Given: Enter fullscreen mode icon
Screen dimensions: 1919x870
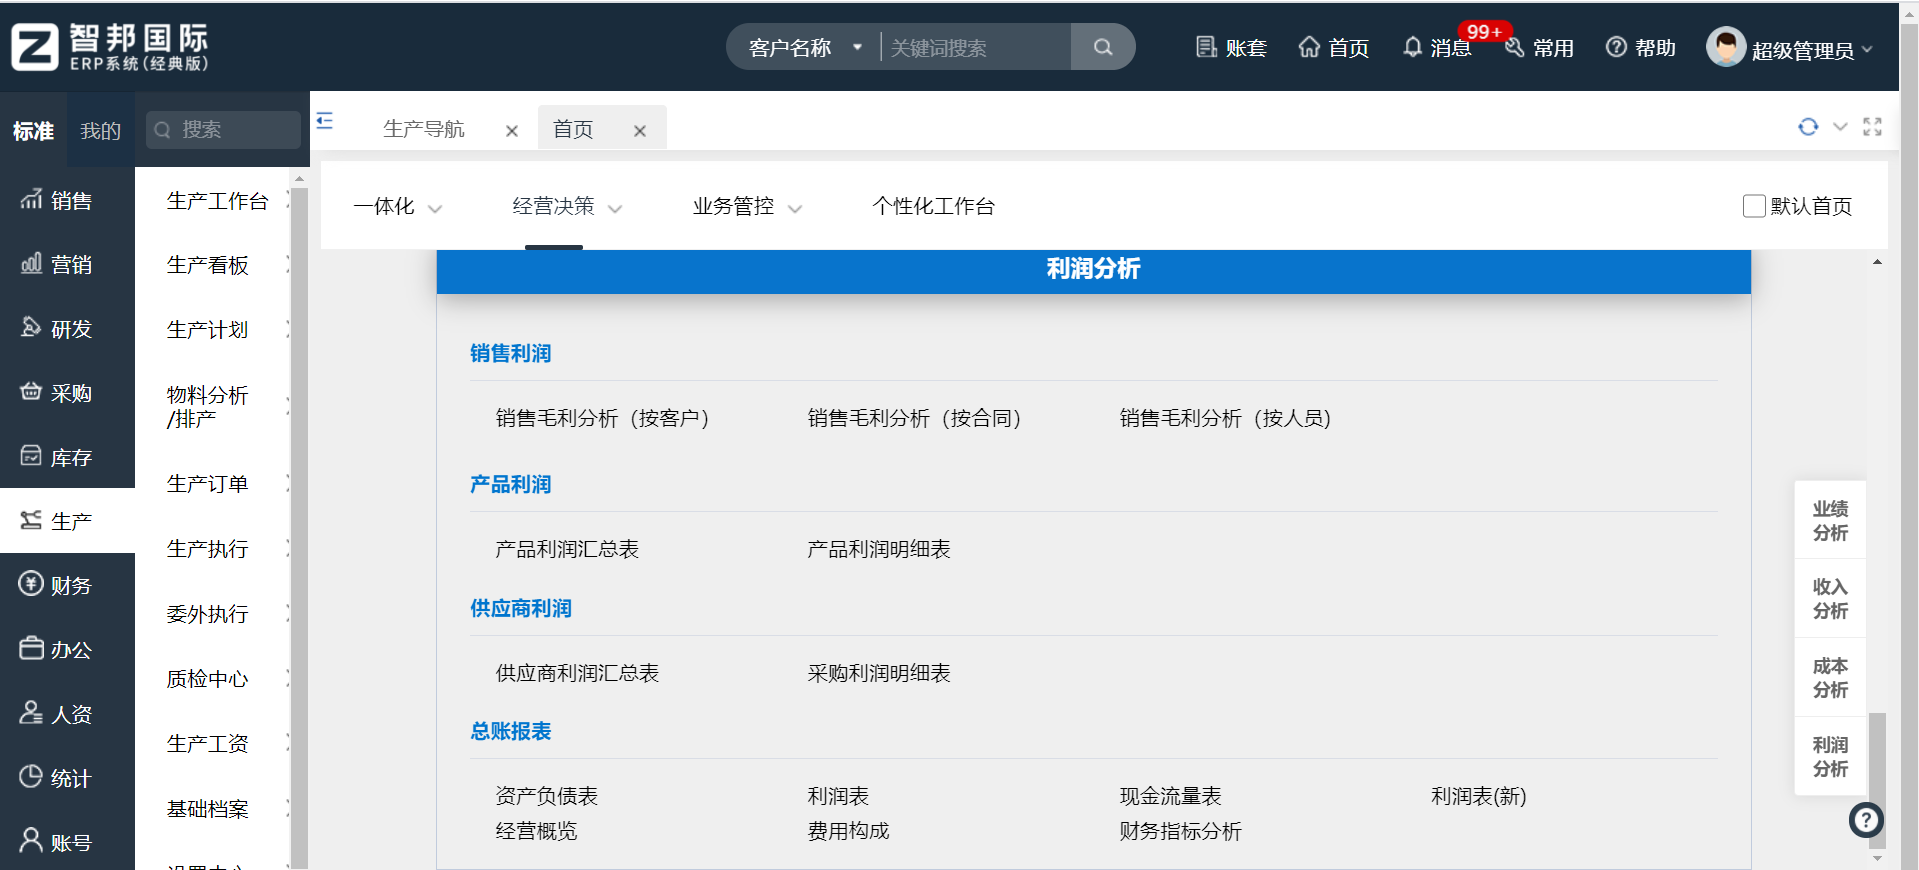Looking at the screenshot, I should click(x=1872, y=127).
